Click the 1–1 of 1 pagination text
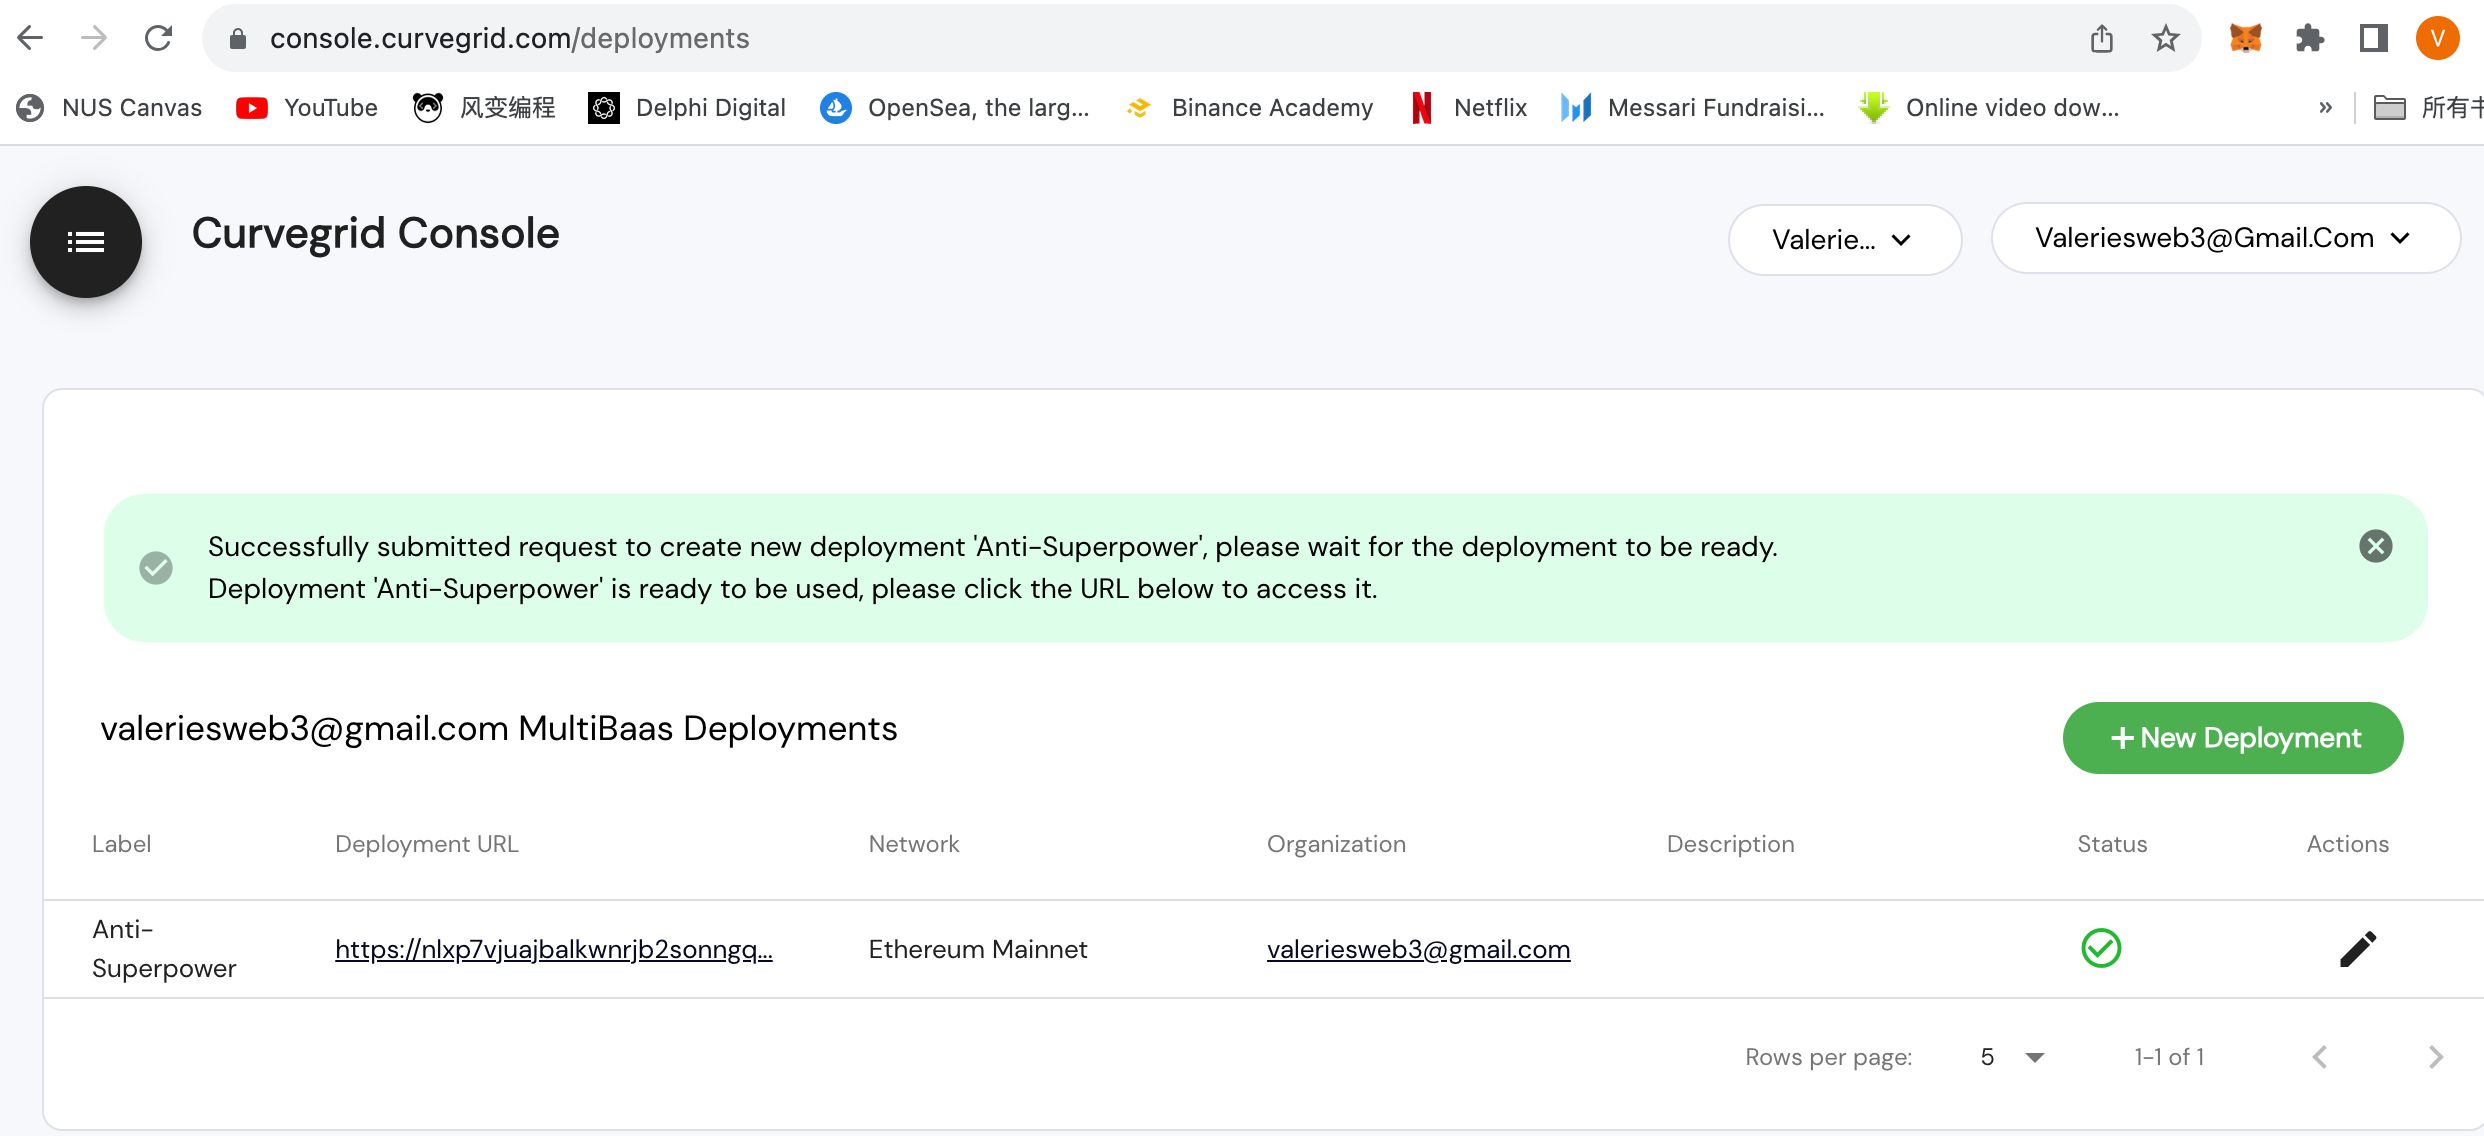 (2169, 1057)
